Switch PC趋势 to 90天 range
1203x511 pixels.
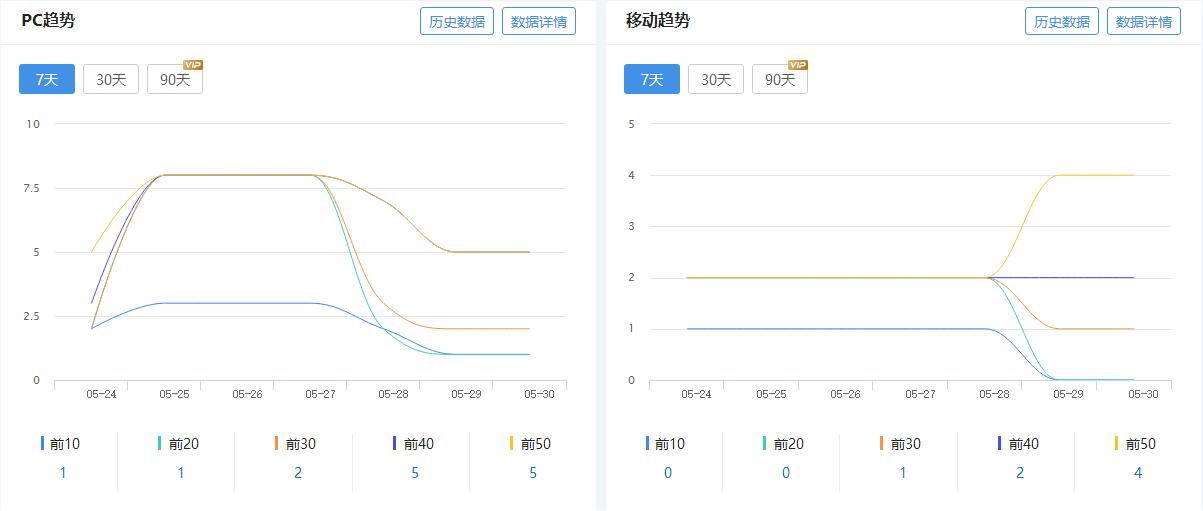pos(175,80)
